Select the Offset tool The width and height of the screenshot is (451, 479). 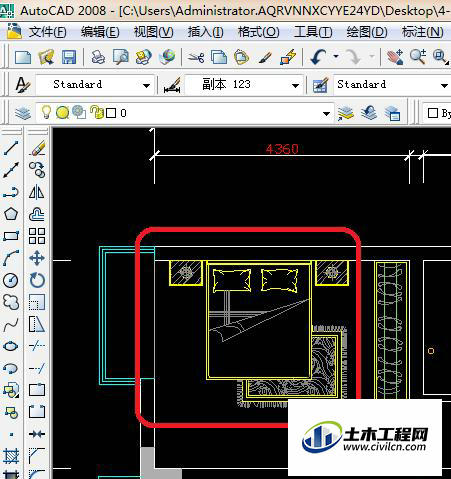coord(37,214)
